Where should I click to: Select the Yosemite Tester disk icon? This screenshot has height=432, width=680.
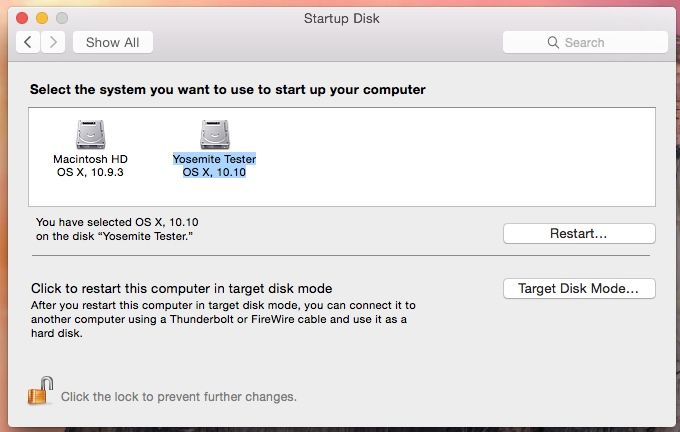[x=214, y=134]
